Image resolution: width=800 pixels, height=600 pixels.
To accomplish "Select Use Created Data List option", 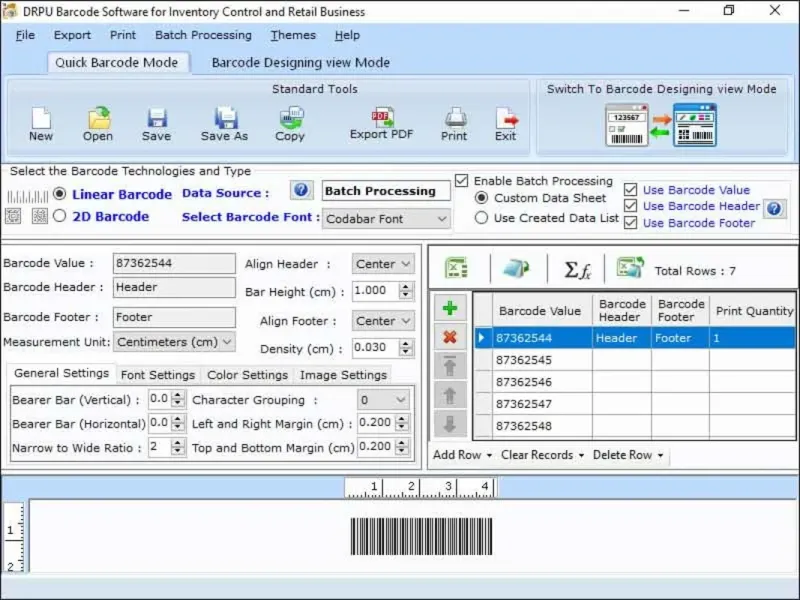I will click(x=482, y=218).
